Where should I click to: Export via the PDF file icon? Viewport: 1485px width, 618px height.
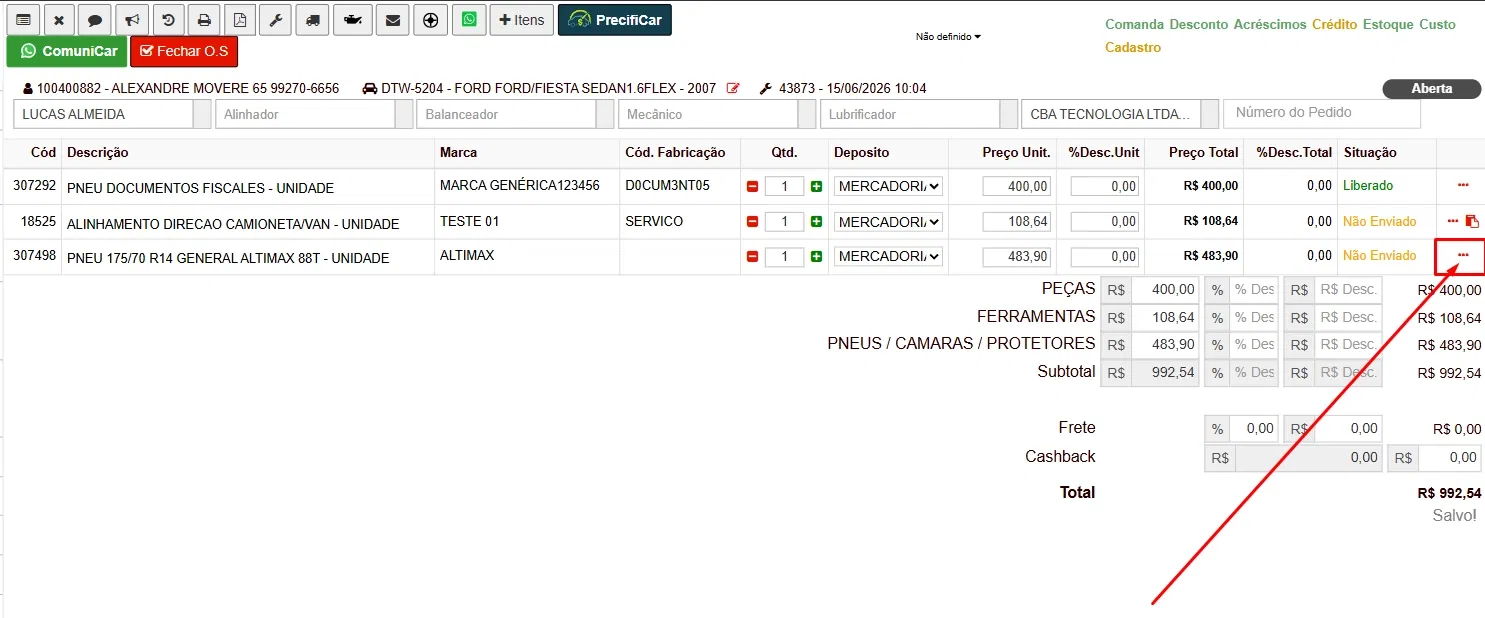239,20
